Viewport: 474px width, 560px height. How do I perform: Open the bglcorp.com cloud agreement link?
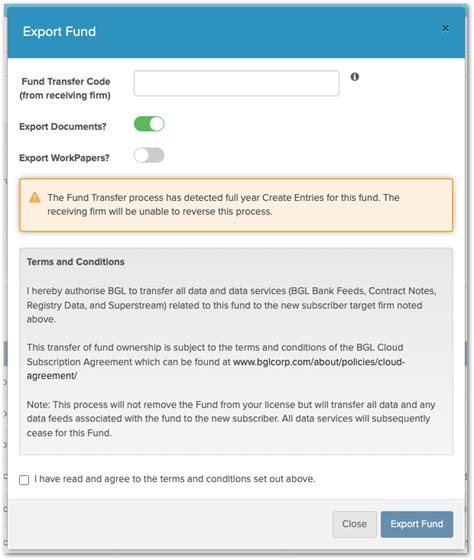[319, 362]
